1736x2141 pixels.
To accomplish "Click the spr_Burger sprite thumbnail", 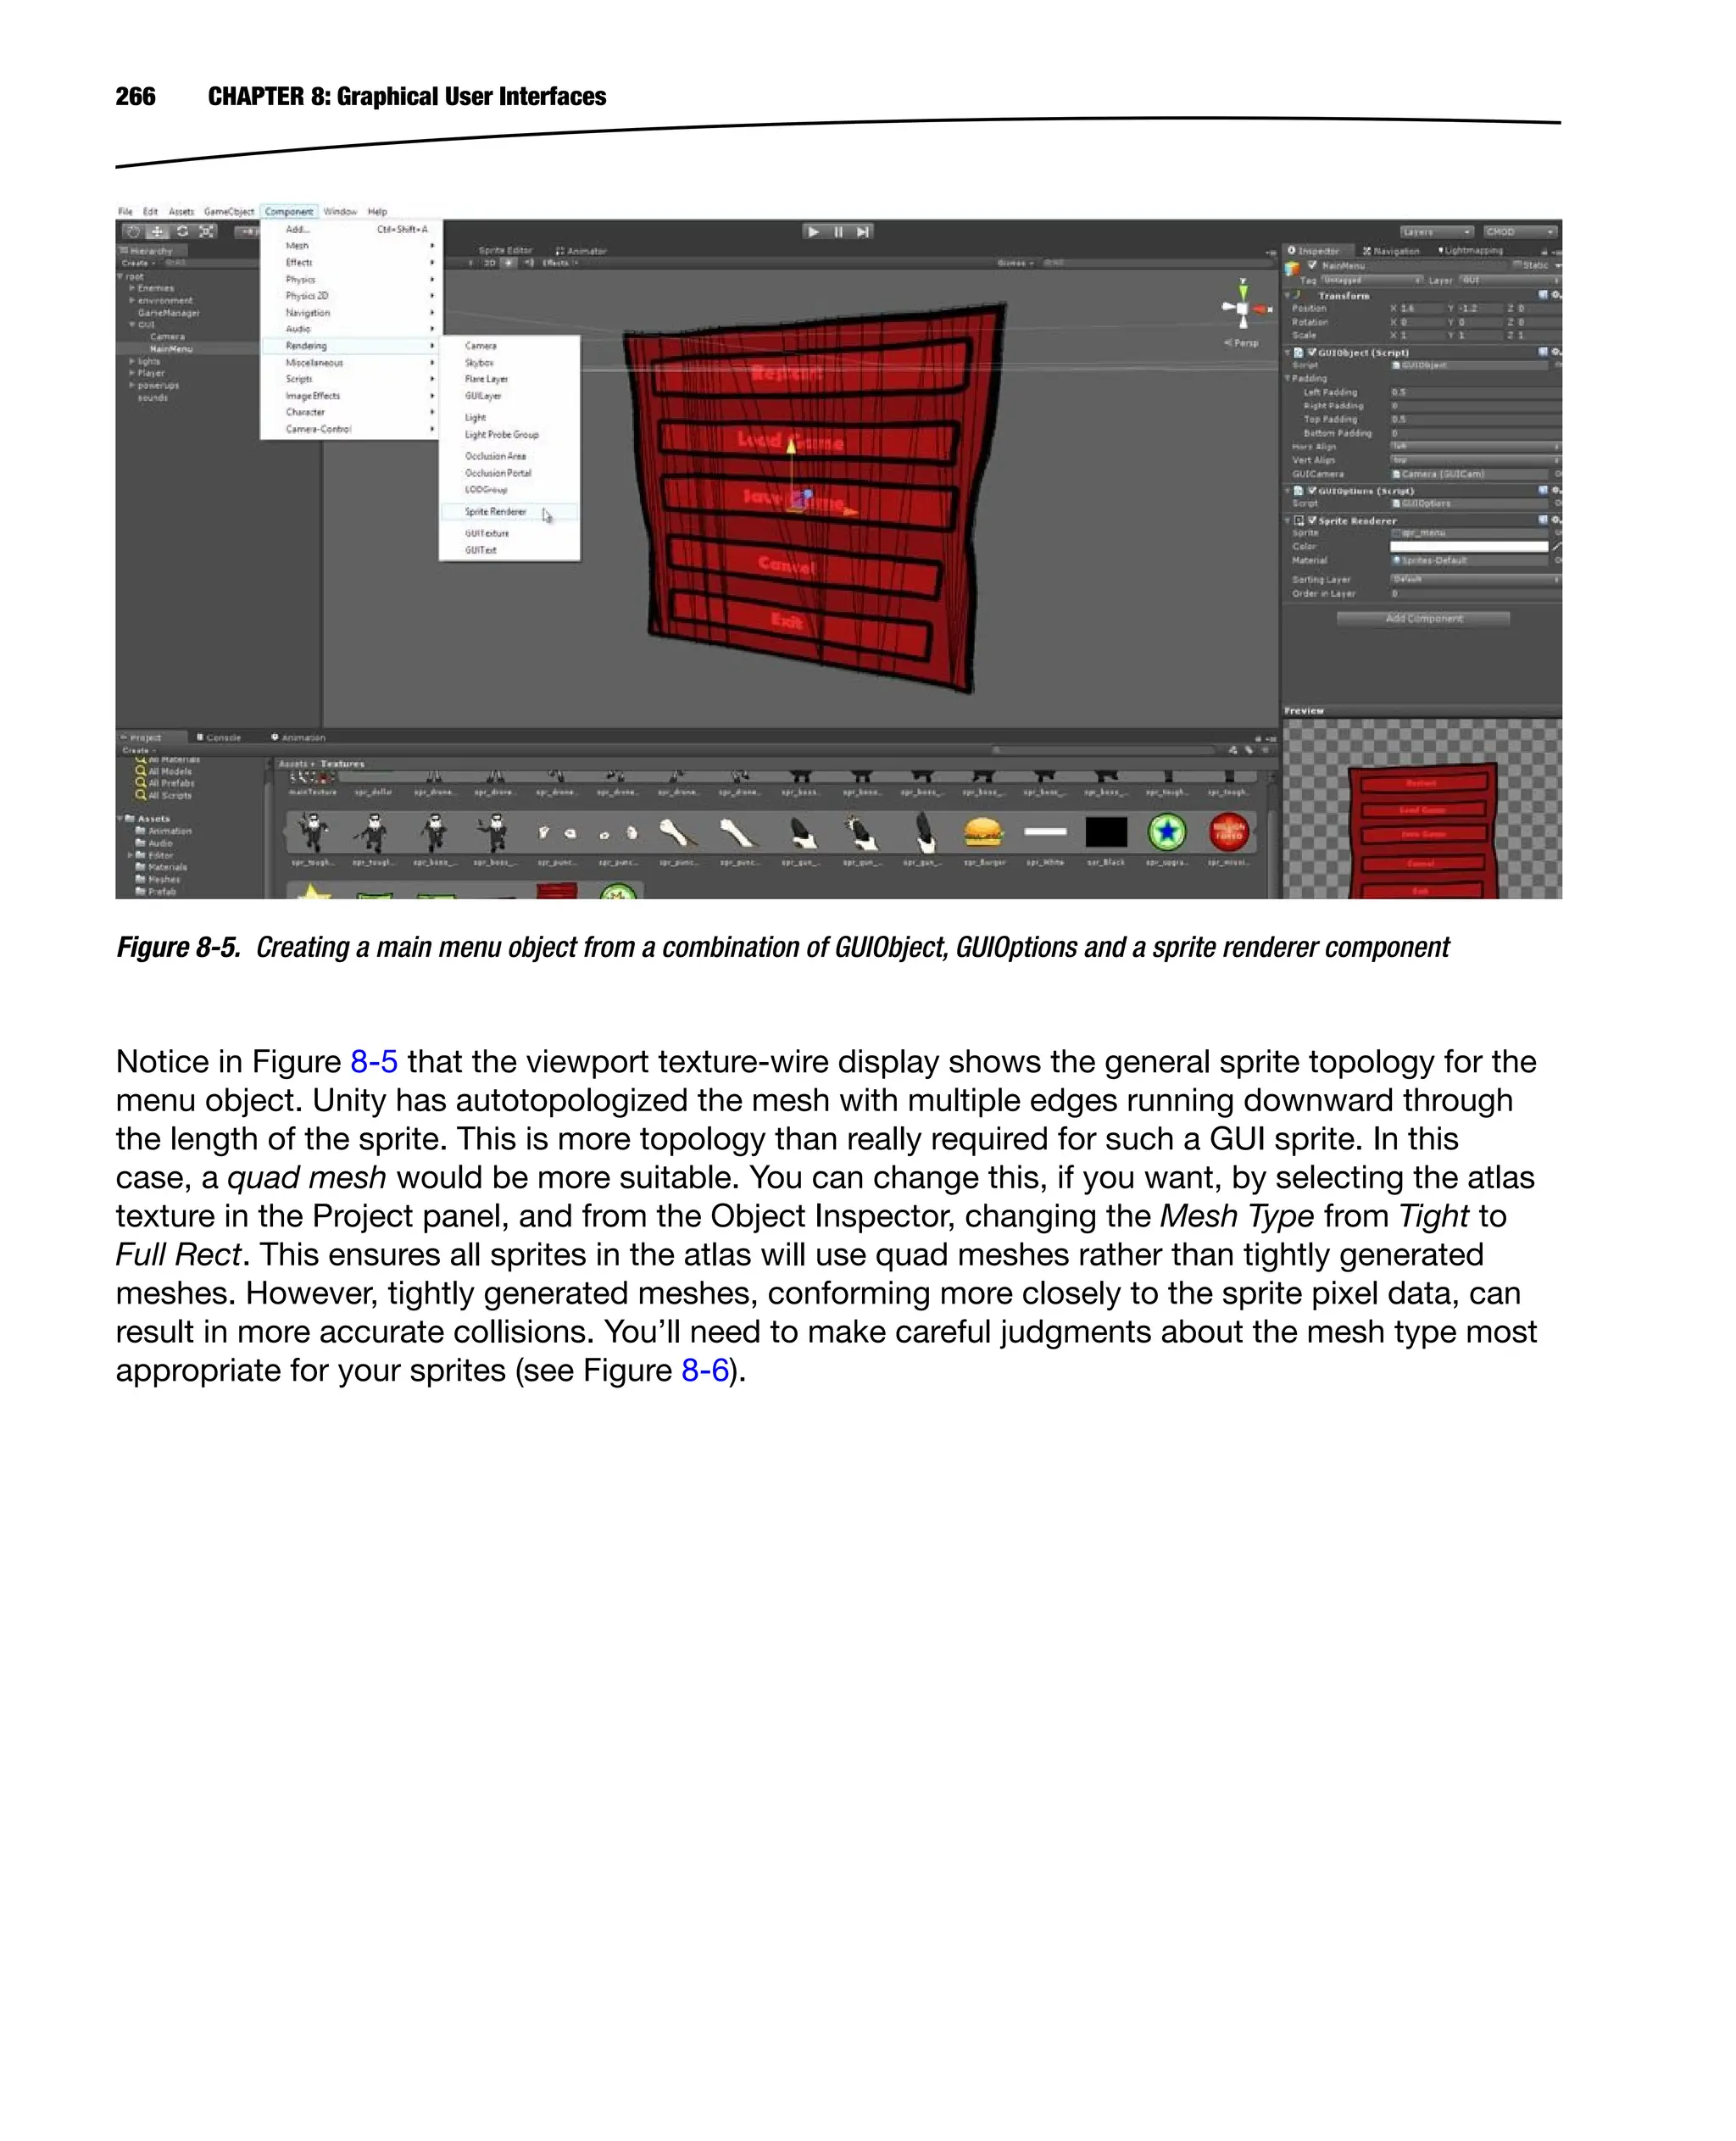I will [983, 831].
